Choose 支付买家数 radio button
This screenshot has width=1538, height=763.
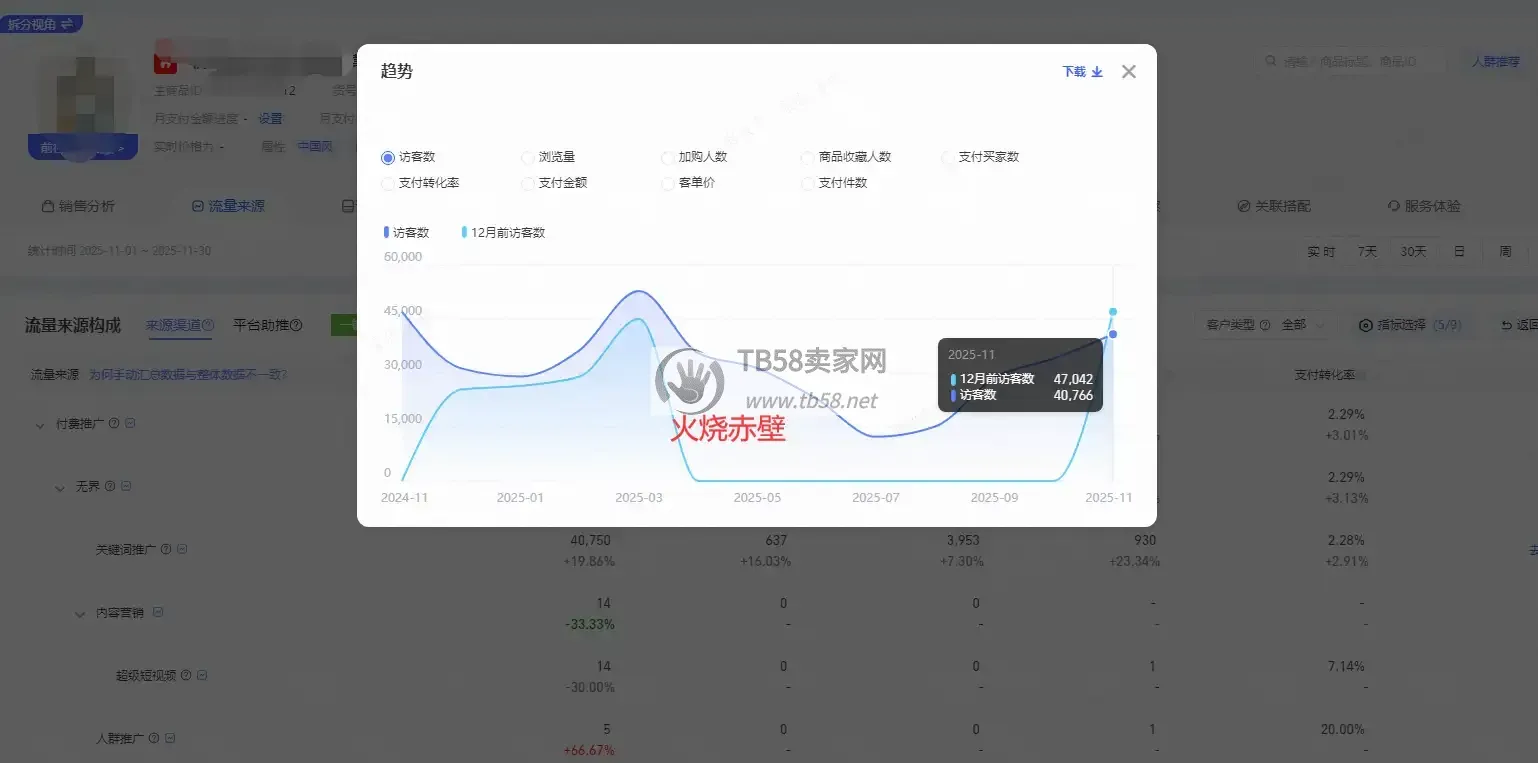click(x=948, y=157)
